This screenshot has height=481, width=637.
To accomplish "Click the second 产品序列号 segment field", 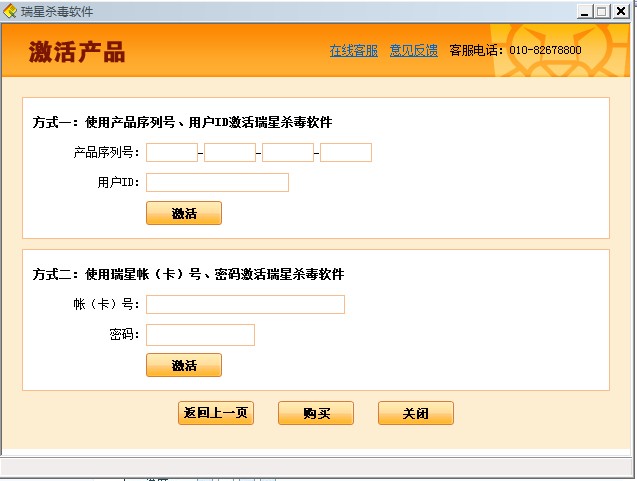I will (230, 152).
